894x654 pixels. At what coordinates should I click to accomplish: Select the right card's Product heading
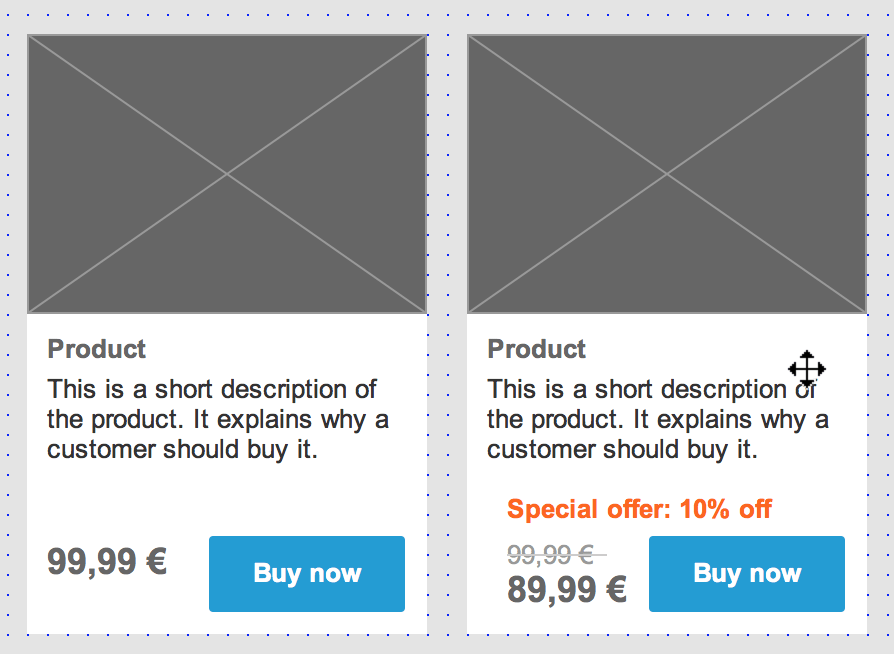pos(537,349)
